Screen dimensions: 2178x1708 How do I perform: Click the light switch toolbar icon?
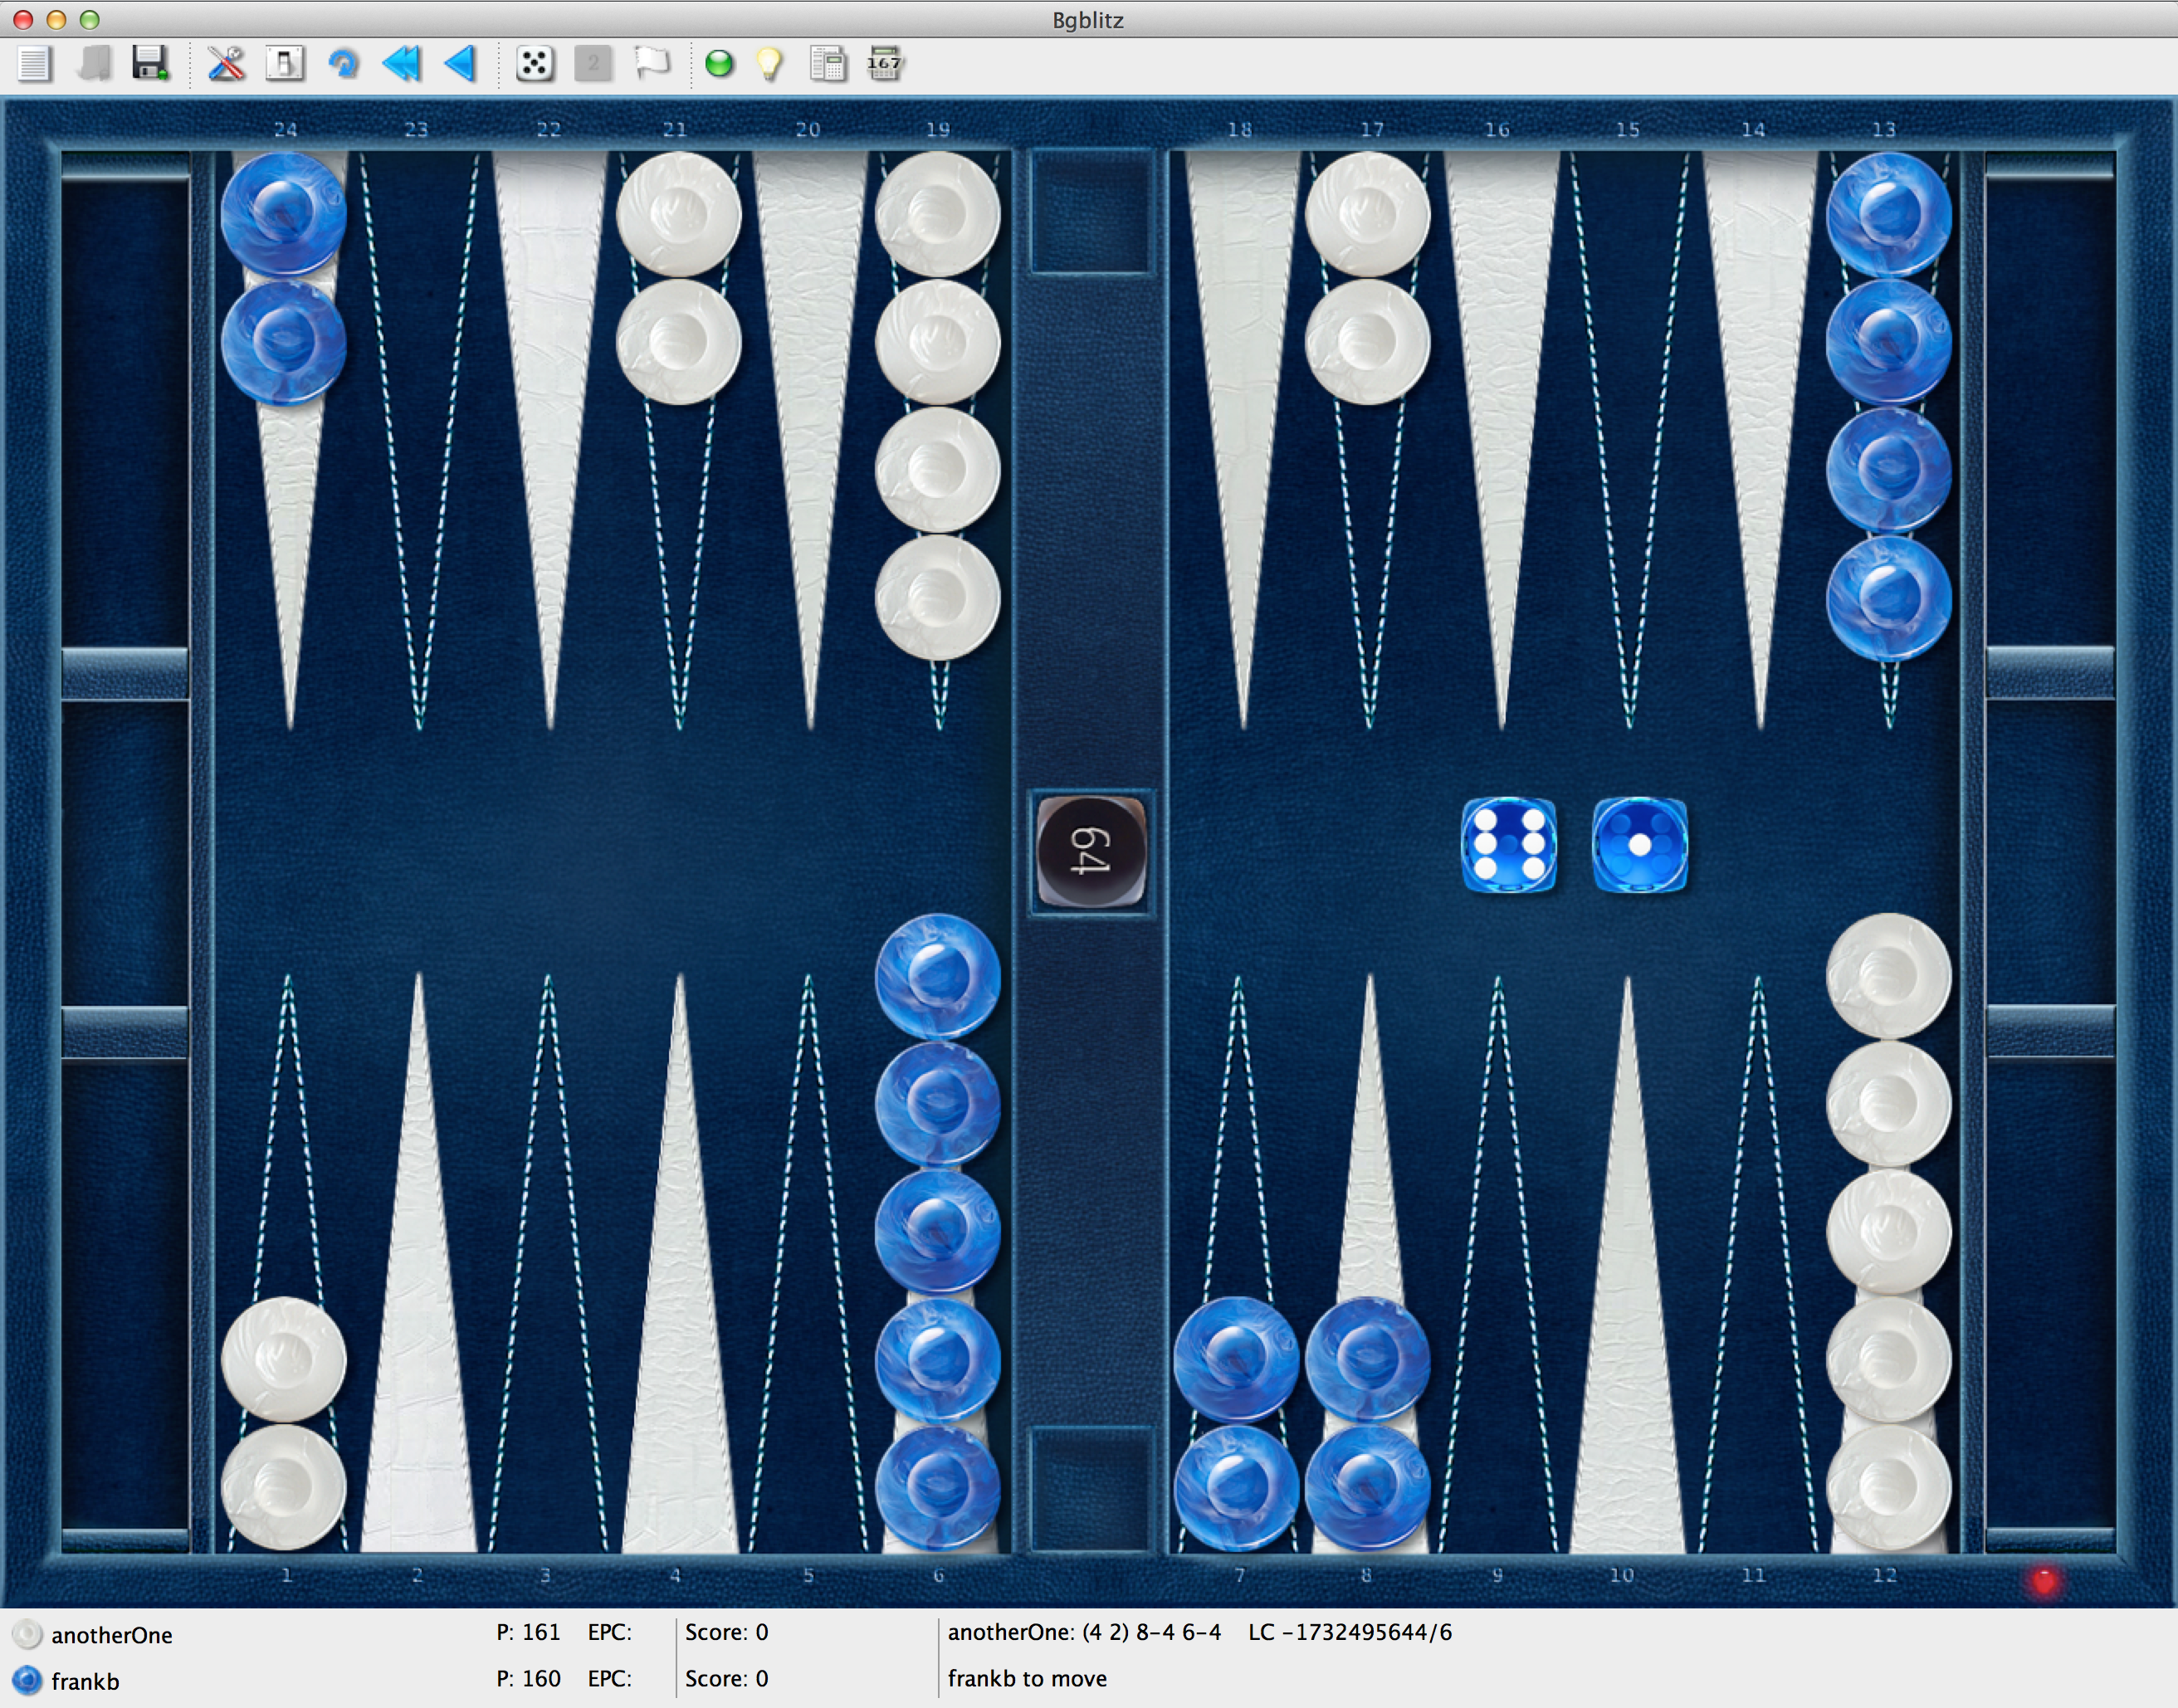(284, 64)
